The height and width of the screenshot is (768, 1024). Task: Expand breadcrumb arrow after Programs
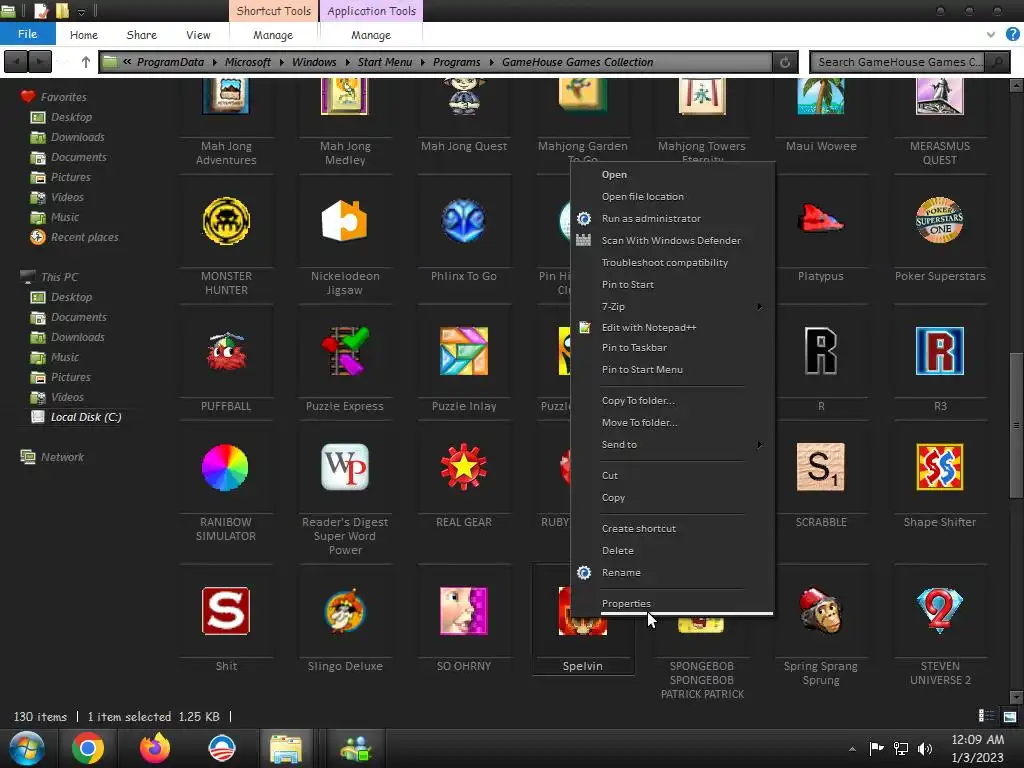click(x=491, y=62)
